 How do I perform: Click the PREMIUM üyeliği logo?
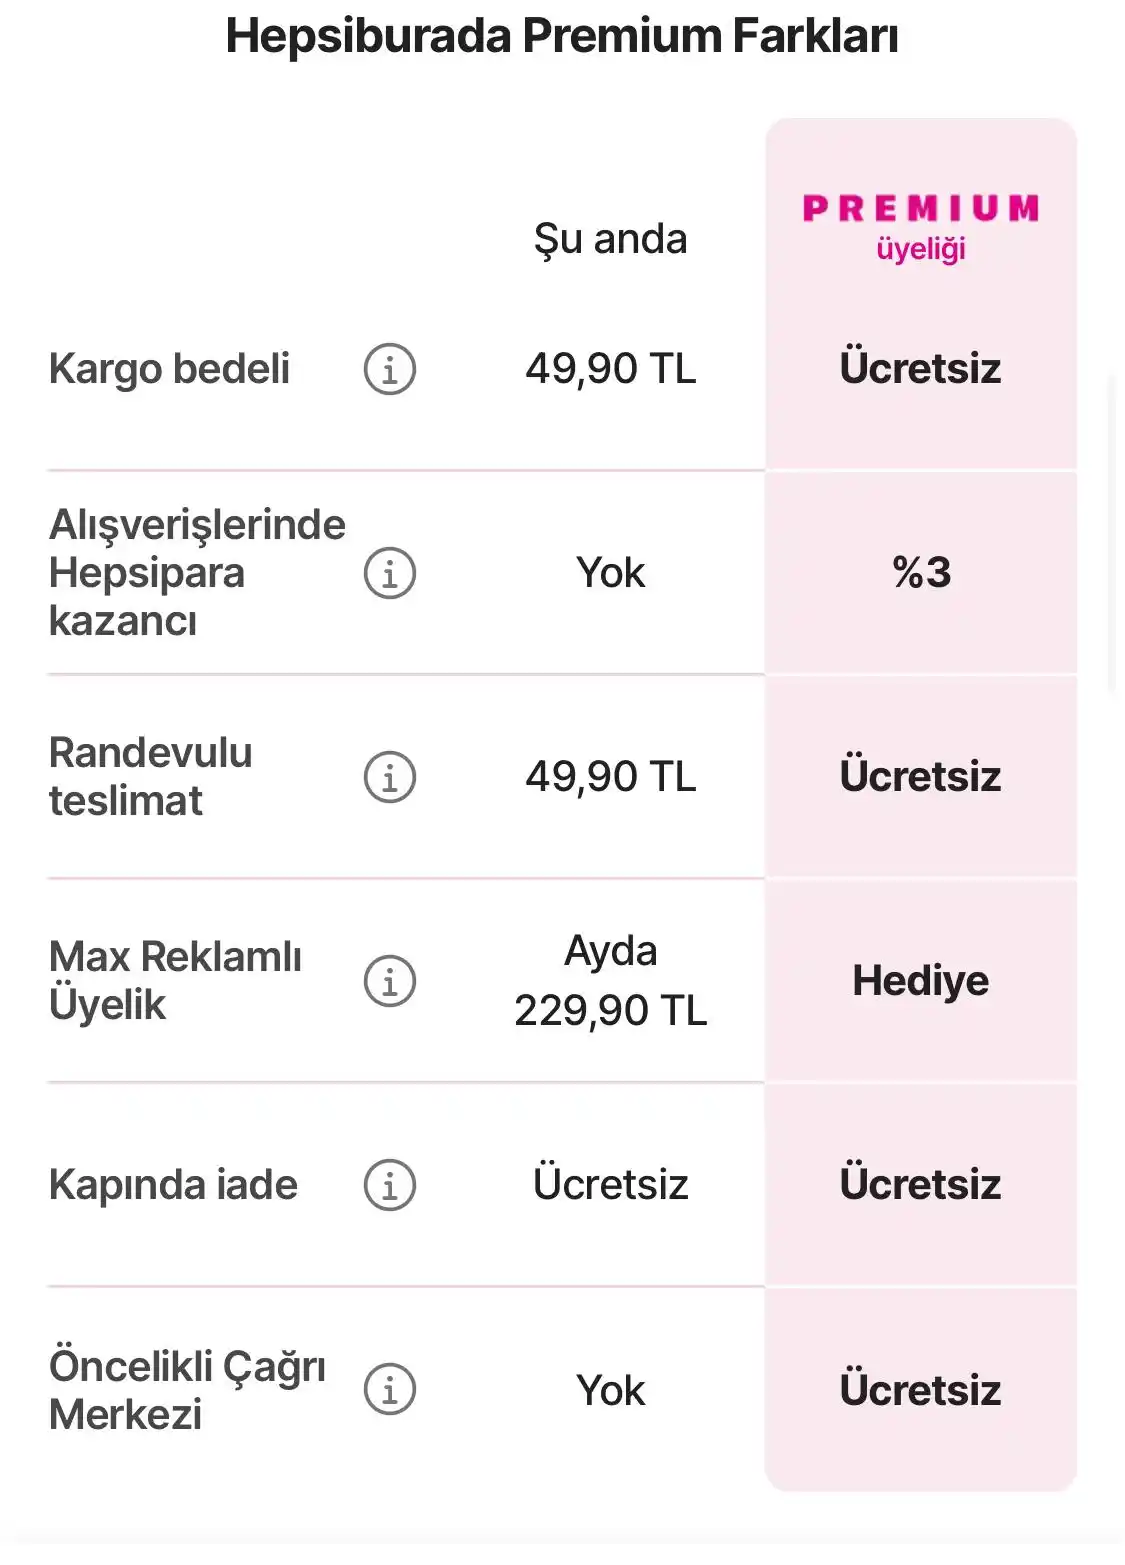pos(921,227)
